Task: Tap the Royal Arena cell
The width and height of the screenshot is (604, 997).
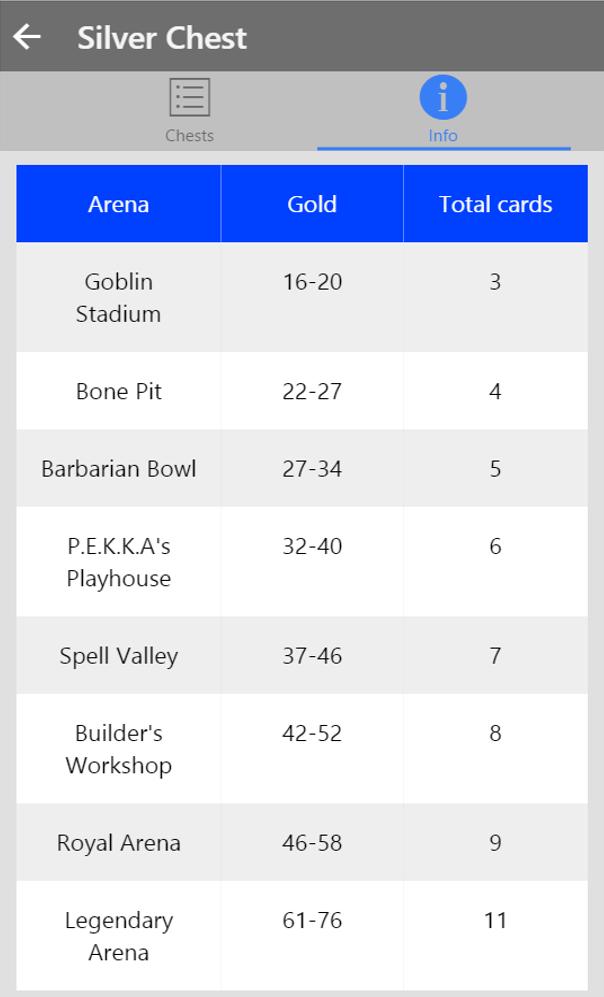Action: [118, 843]
